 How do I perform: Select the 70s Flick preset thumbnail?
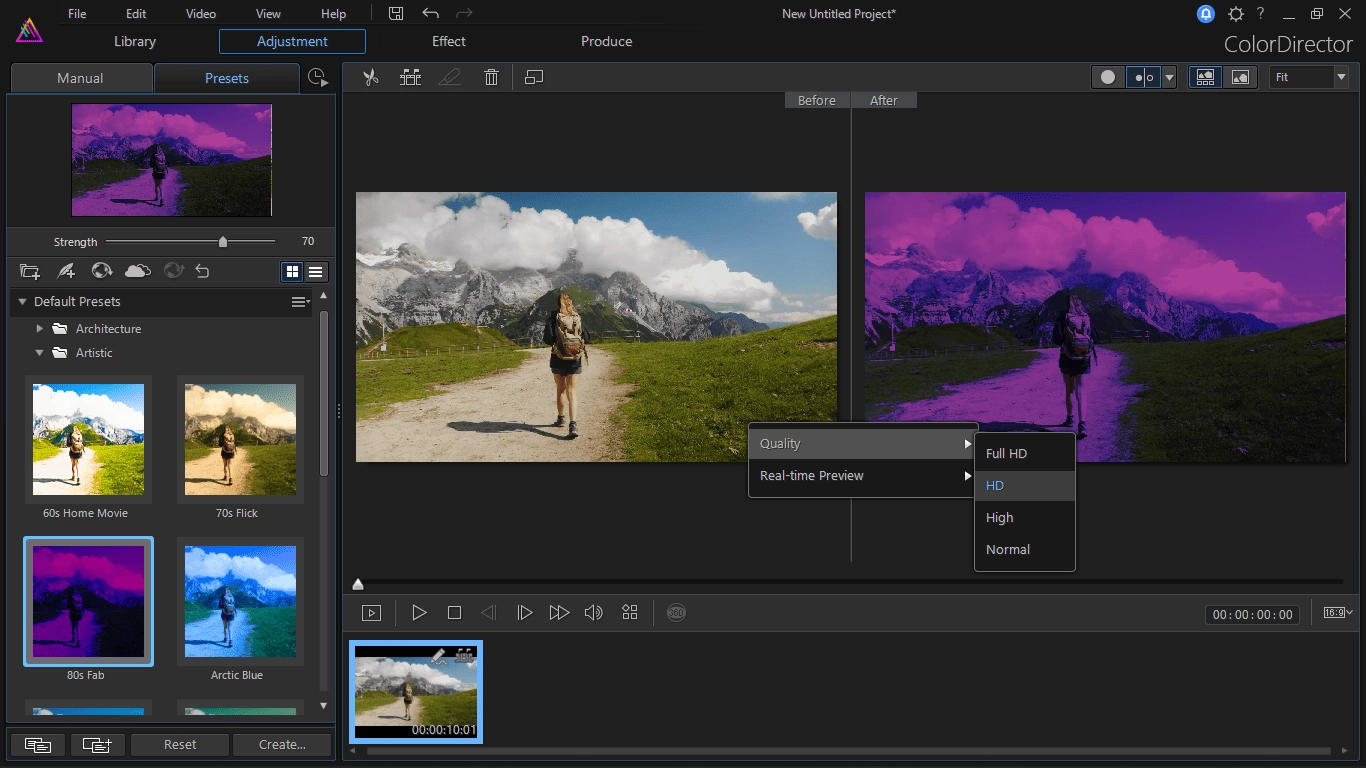tap(240, 440)
